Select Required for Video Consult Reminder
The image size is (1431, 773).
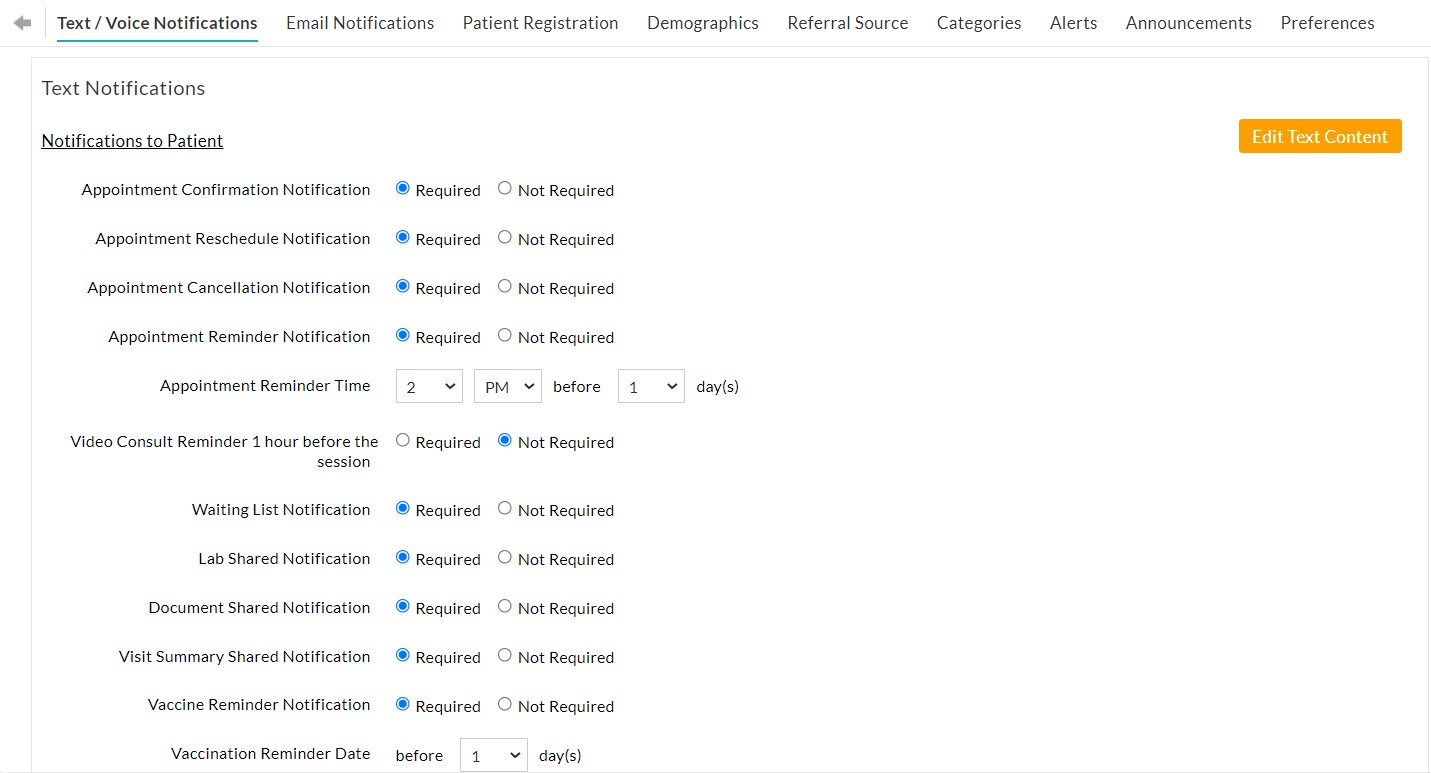pos(402,439)
